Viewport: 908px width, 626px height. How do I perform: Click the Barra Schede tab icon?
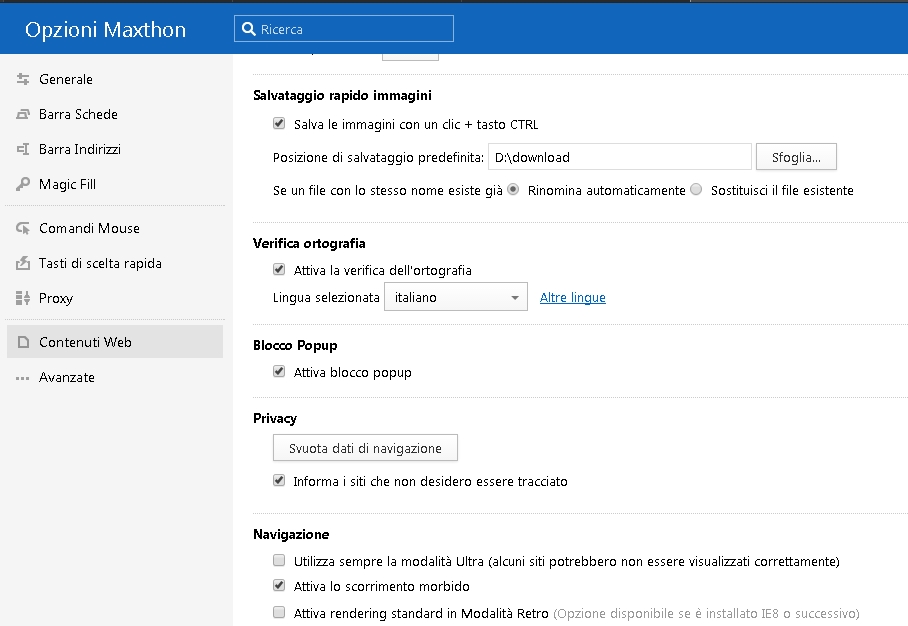pyautogui.click(x=23, y=114)
